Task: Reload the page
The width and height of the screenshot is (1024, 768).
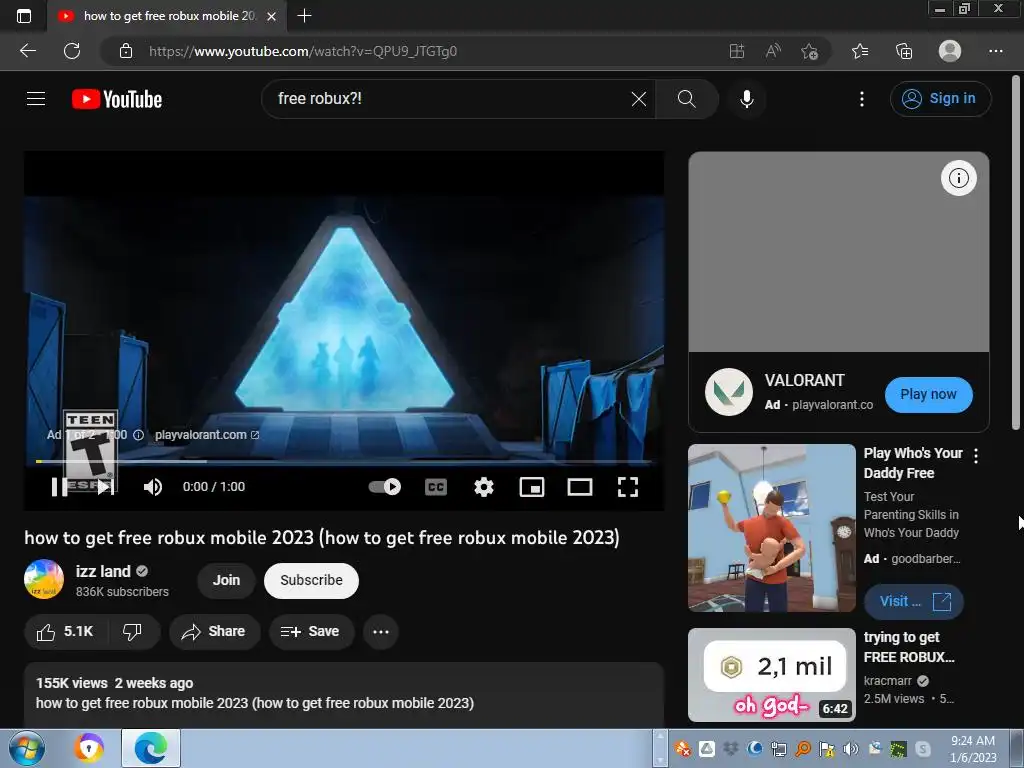Action: pyautogui.click(x=72, y=51)
